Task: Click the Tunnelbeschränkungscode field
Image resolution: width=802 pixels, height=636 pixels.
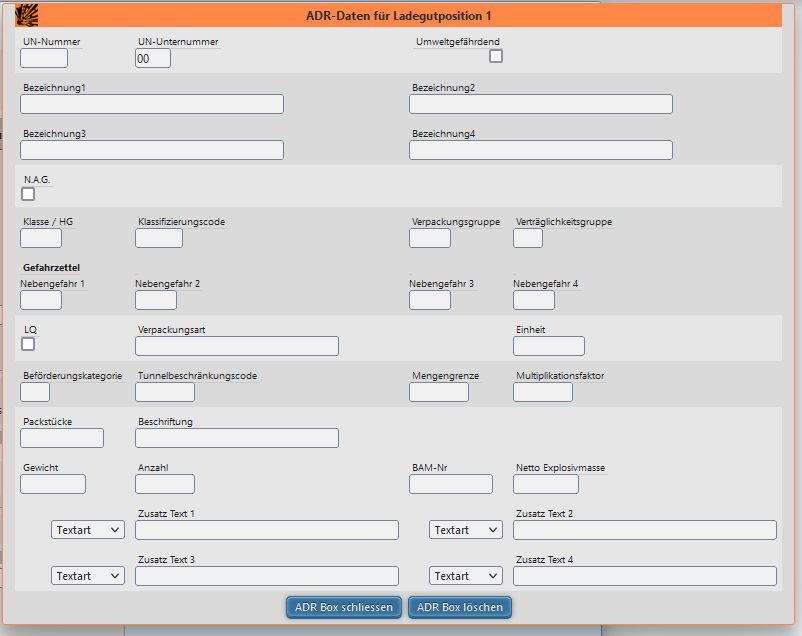Action: tap(165, 392)
